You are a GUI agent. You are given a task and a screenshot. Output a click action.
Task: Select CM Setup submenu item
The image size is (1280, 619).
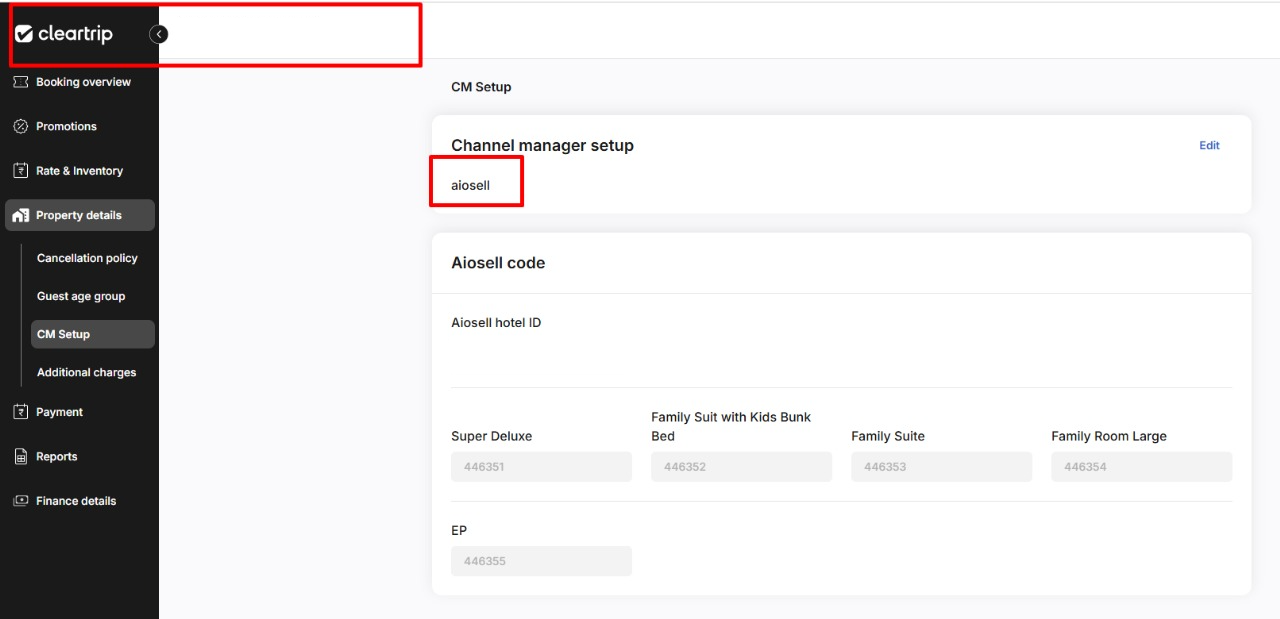[x=63, y=334]
